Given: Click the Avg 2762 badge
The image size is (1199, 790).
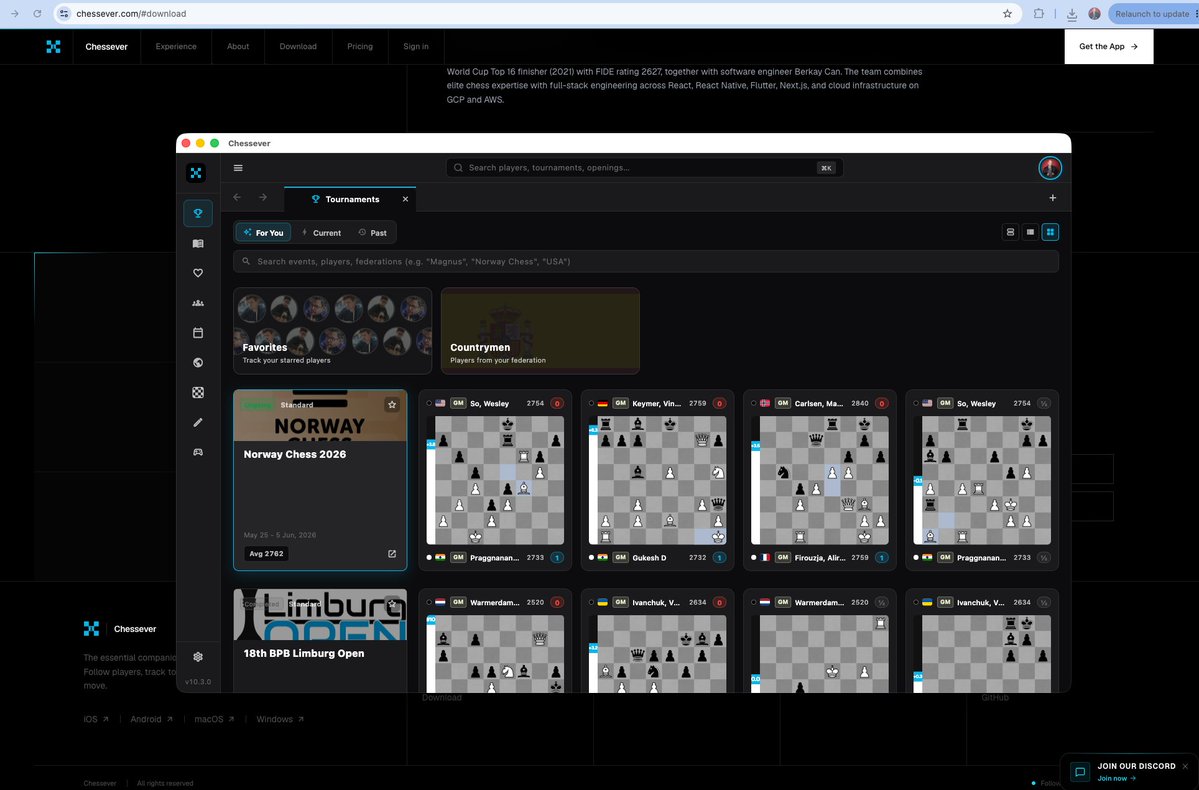Looking at the screenshot, I should (266, 554).
